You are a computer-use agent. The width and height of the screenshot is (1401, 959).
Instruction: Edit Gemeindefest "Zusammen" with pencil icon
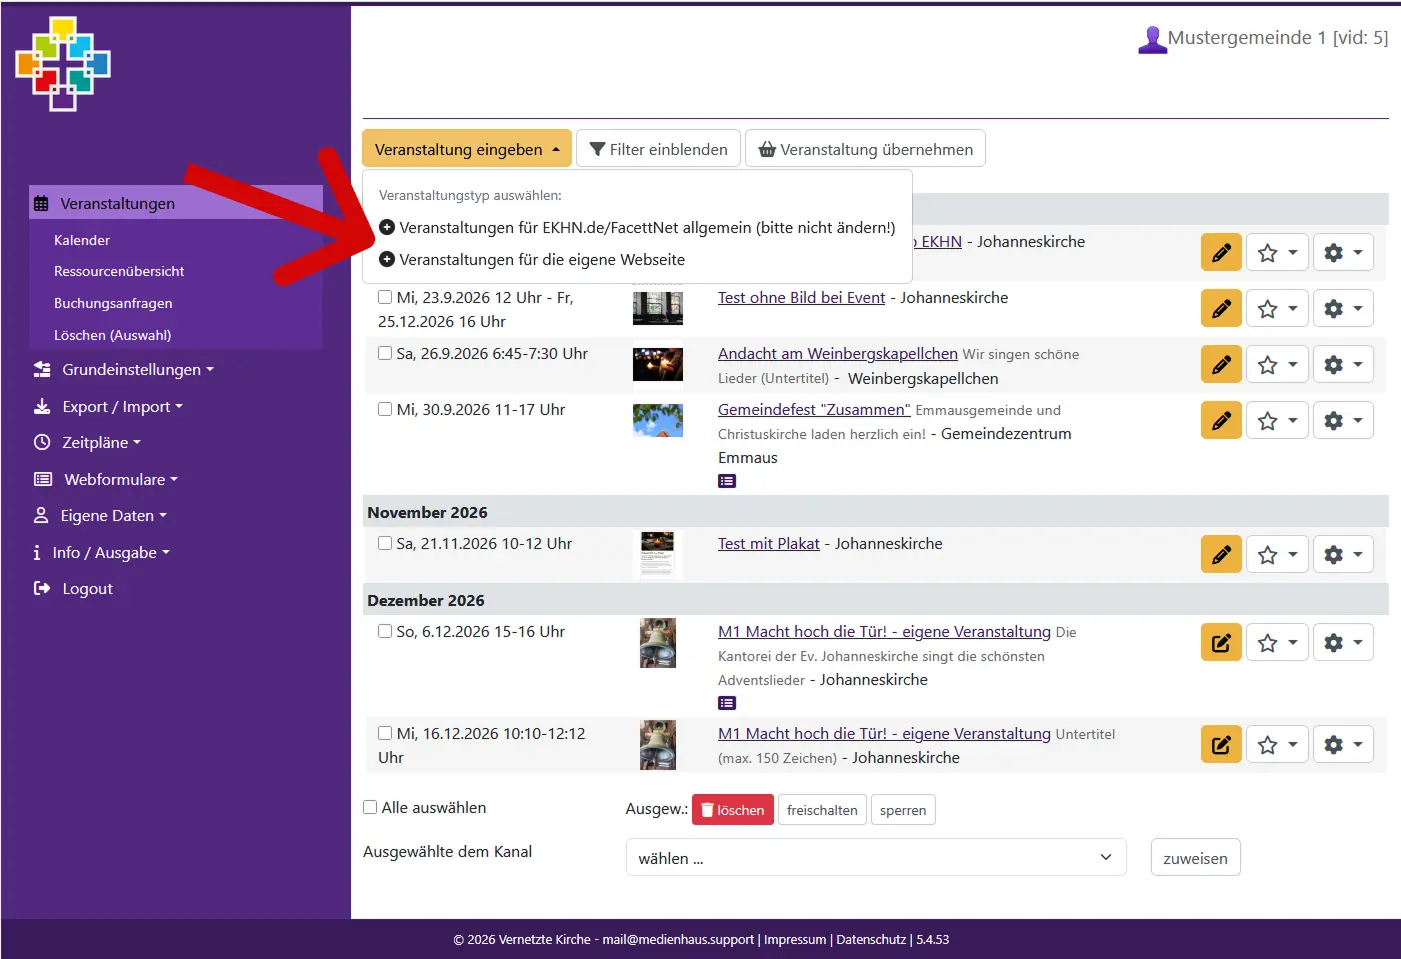[x=1221, y=420]
